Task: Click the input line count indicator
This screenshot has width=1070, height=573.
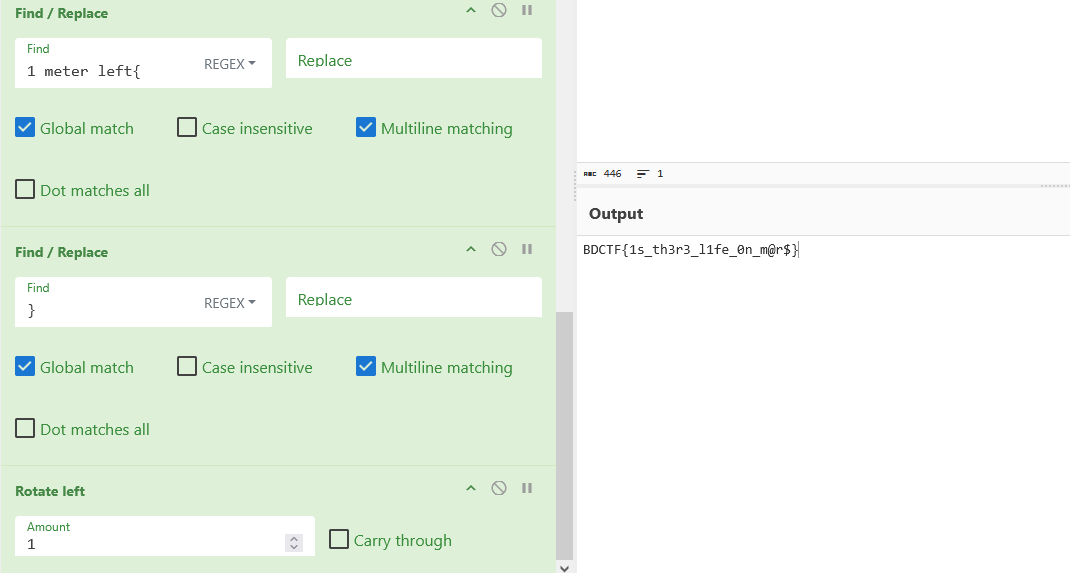Action: click(650, 174)
